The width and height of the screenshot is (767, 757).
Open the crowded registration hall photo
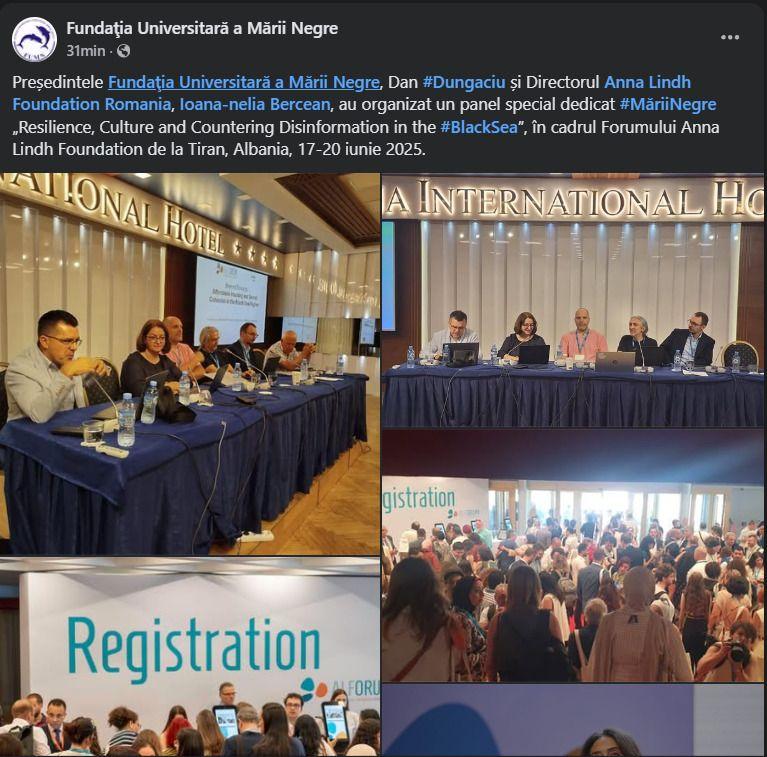(573, 556)
